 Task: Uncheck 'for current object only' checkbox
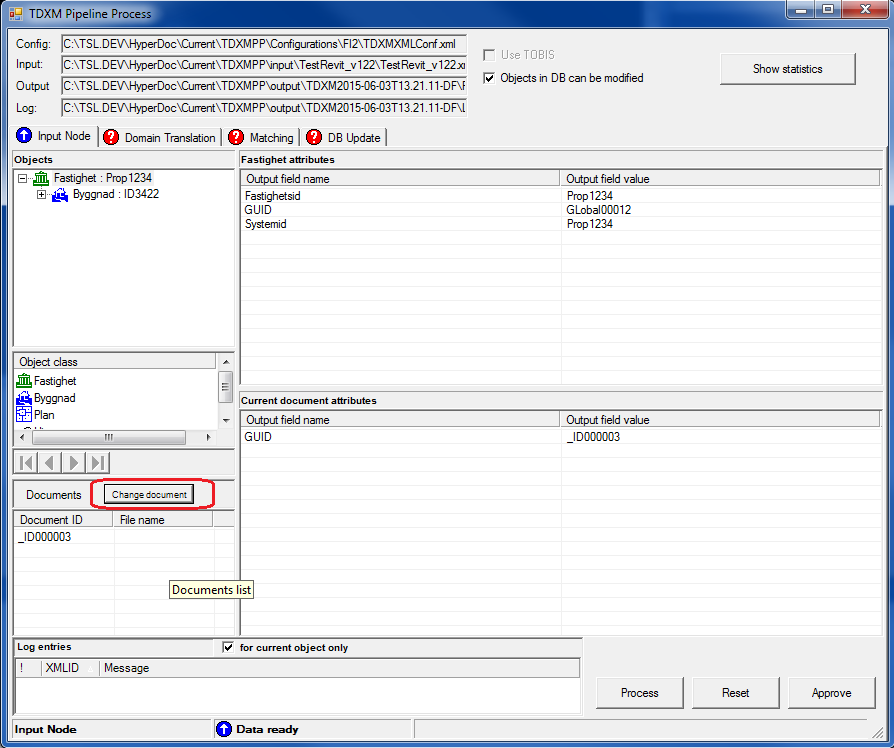228,647
